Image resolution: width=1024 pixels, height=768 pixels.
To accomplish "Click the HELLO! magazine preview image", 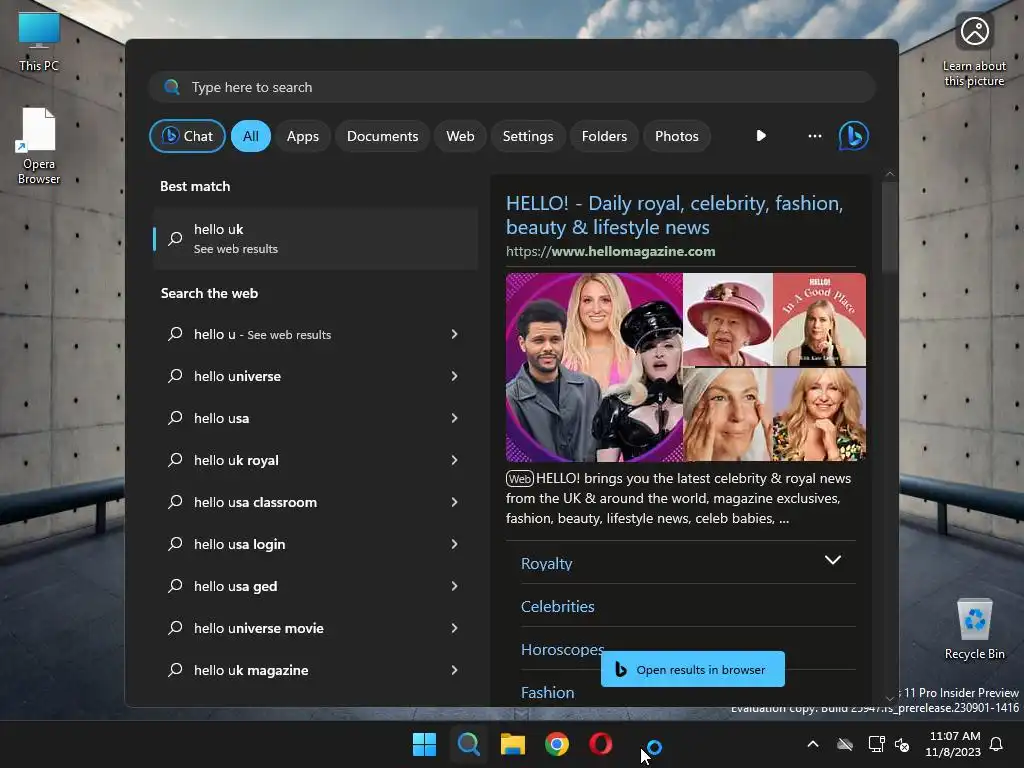I will pos(686,367).
